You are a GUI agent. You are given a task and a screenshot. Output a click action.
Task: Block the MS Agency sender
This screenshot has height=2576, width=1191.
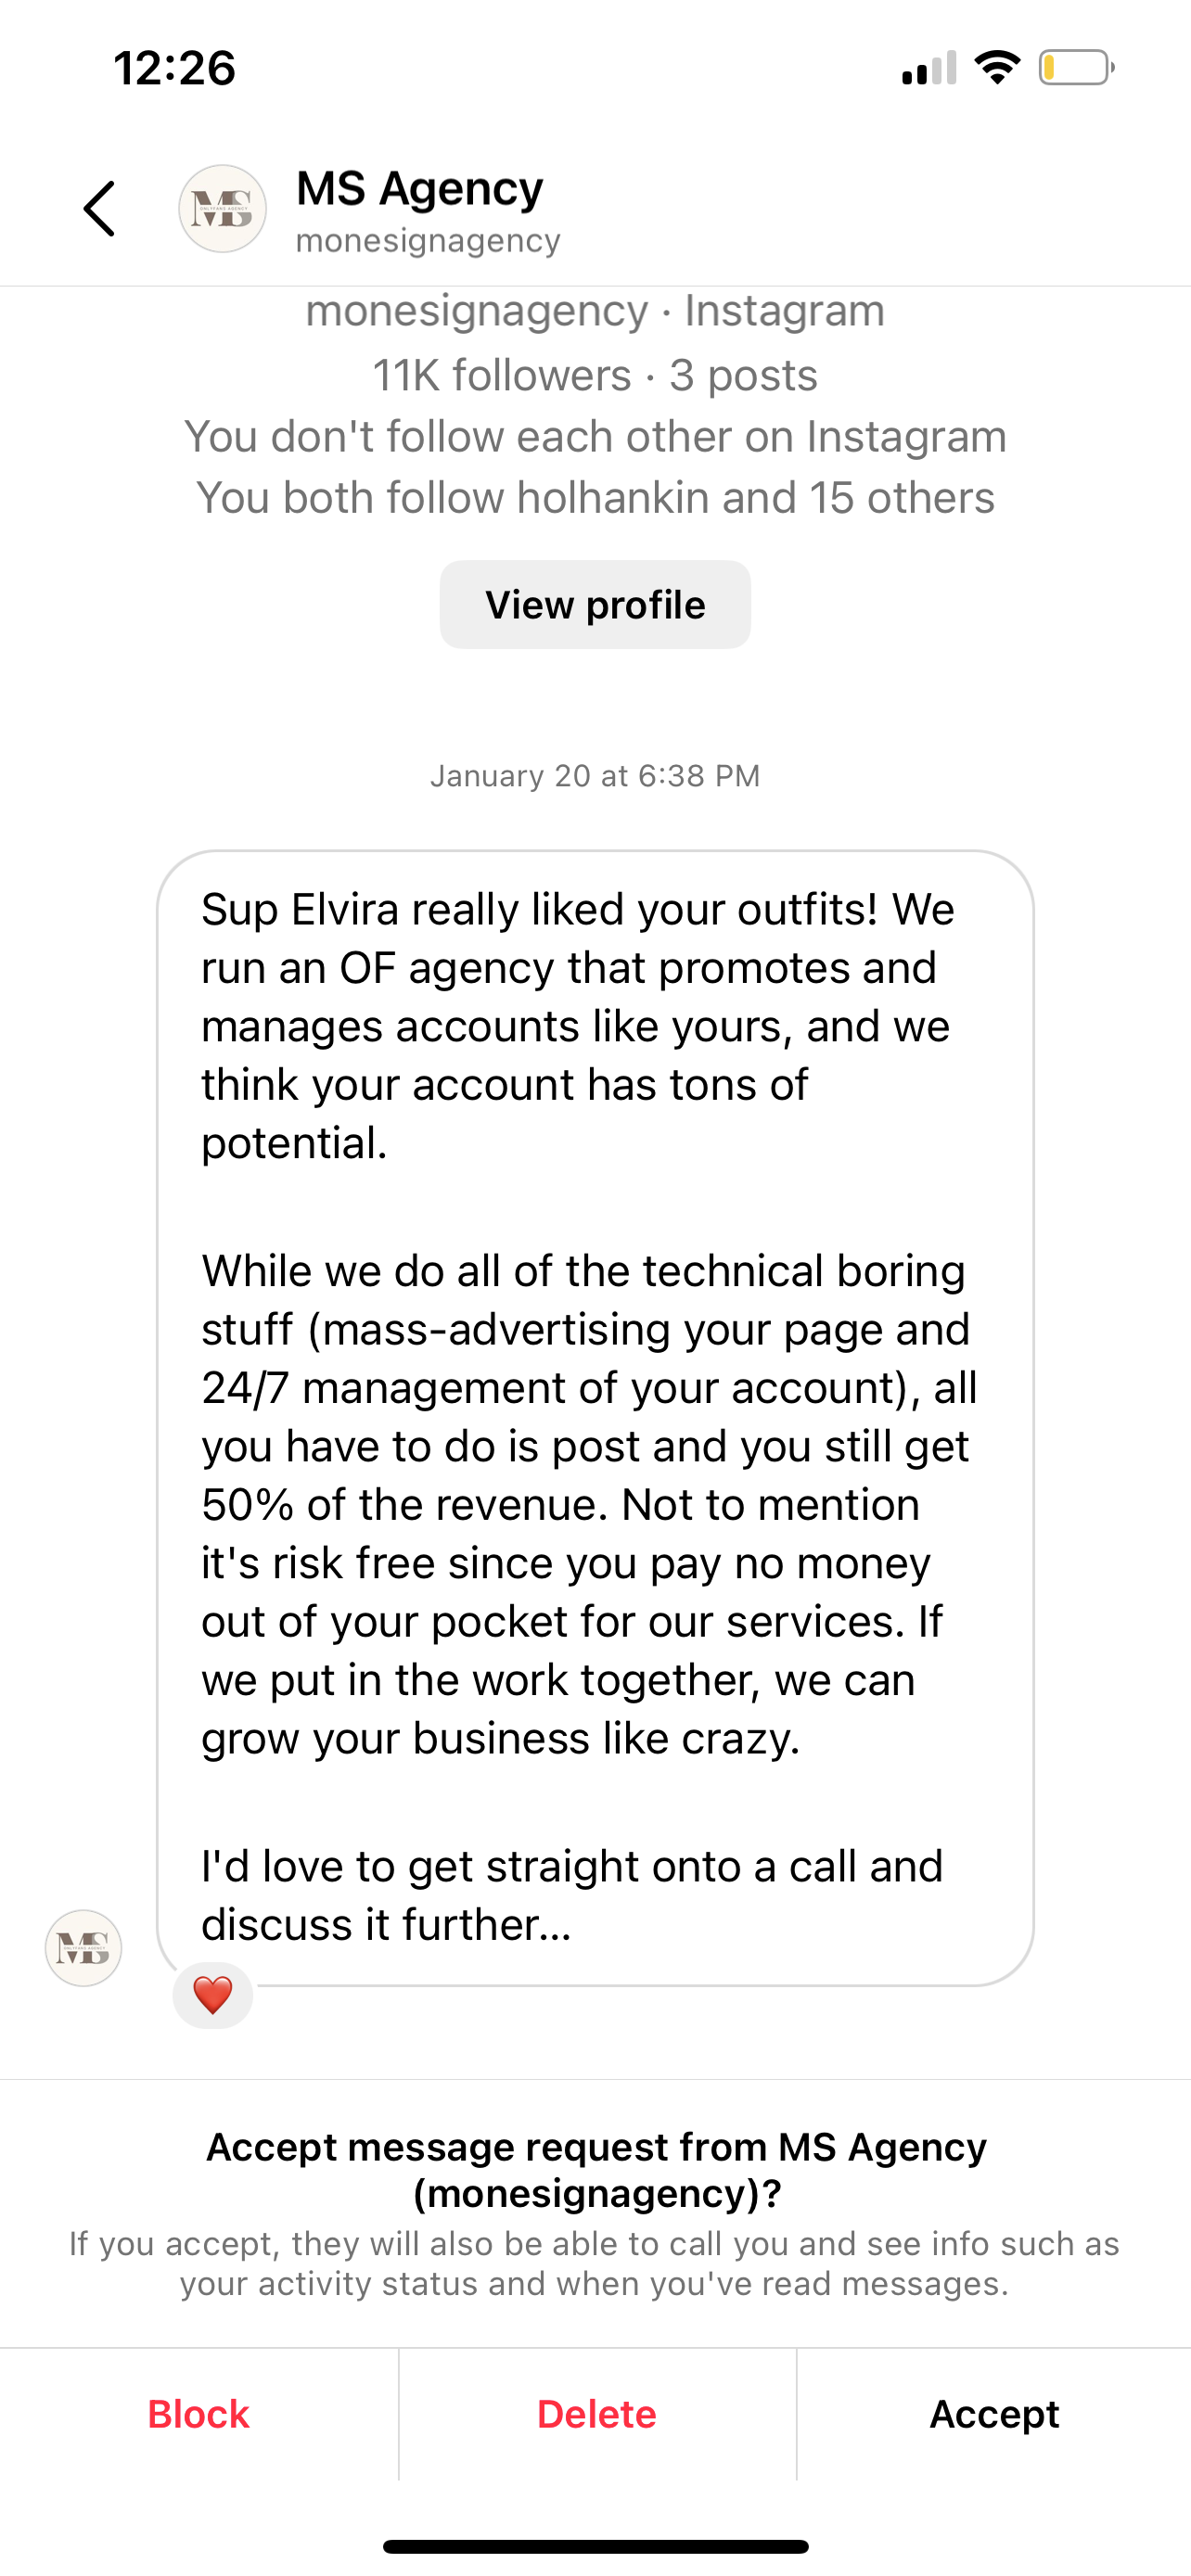coord(198,2414)
